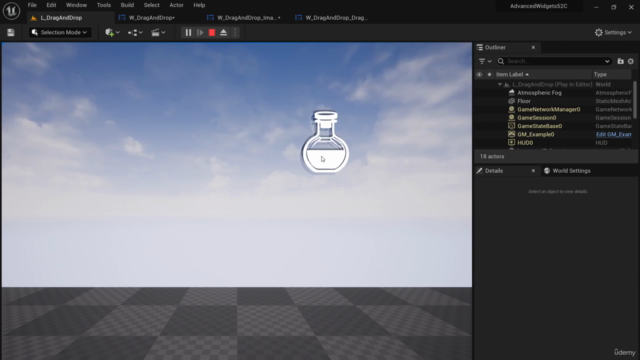Select GameNetworkManager0 actor
Image resolution: width=640 pixels, height=360 pixels.
click(549, 109)
